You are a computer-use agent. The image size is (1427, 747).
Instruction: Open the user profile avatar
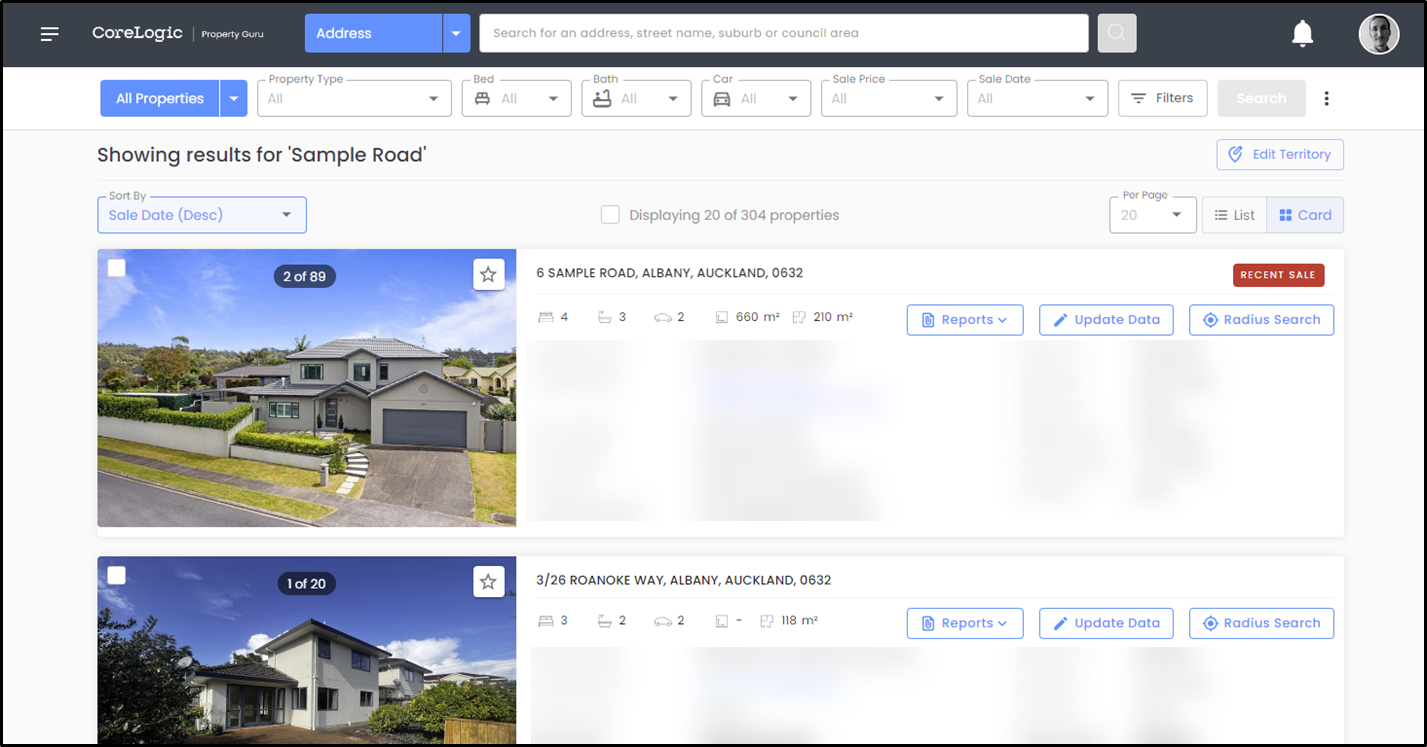[1378, 34]
